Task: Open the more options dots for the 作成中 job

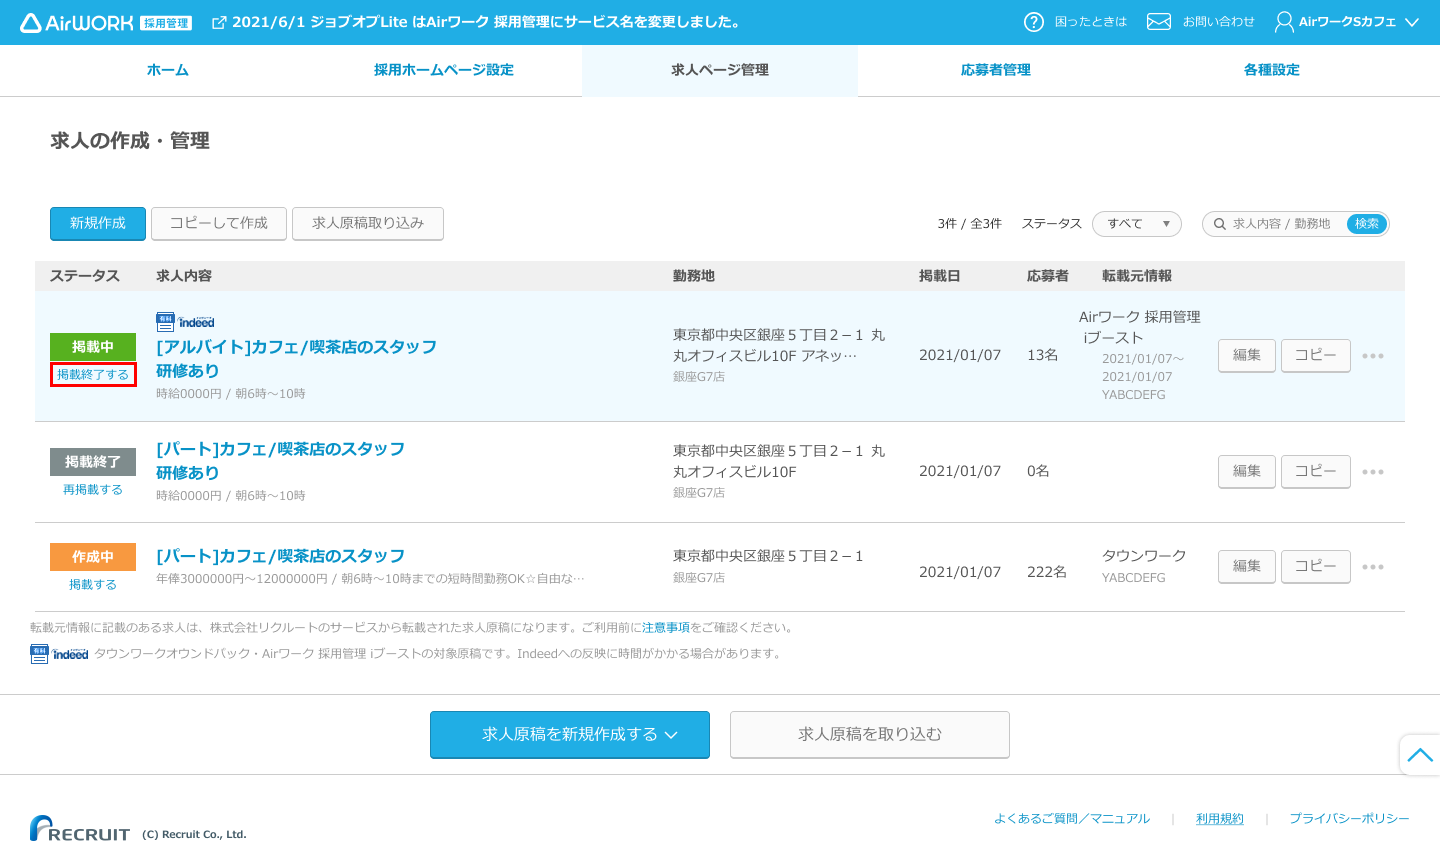Action: point(1373,567)
